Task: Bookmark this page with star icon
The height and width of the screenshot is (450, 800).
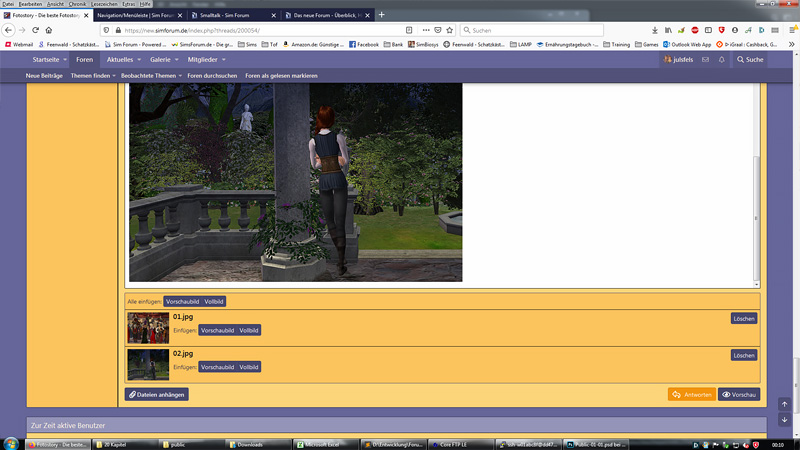Action: click(x=449, y=30)
